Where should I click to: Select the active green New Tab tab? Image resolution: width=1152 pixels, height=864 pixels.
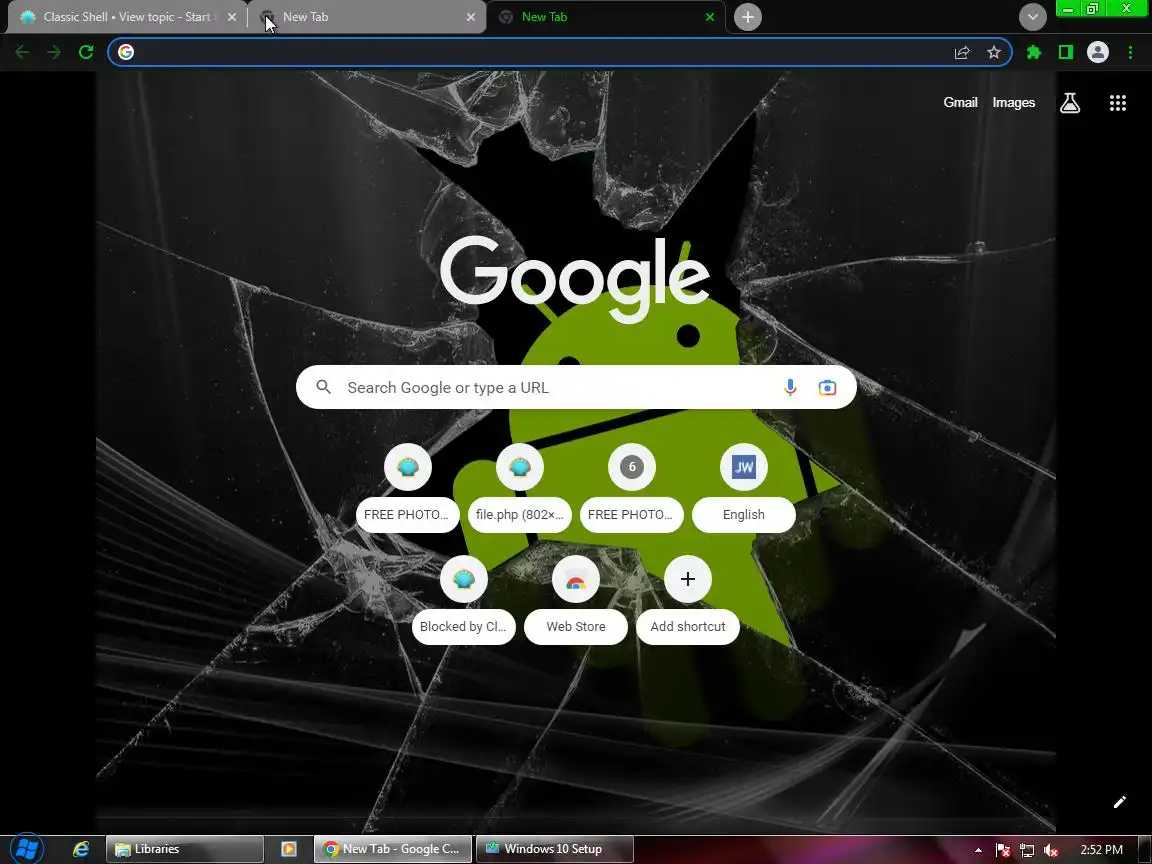(606, 17)
